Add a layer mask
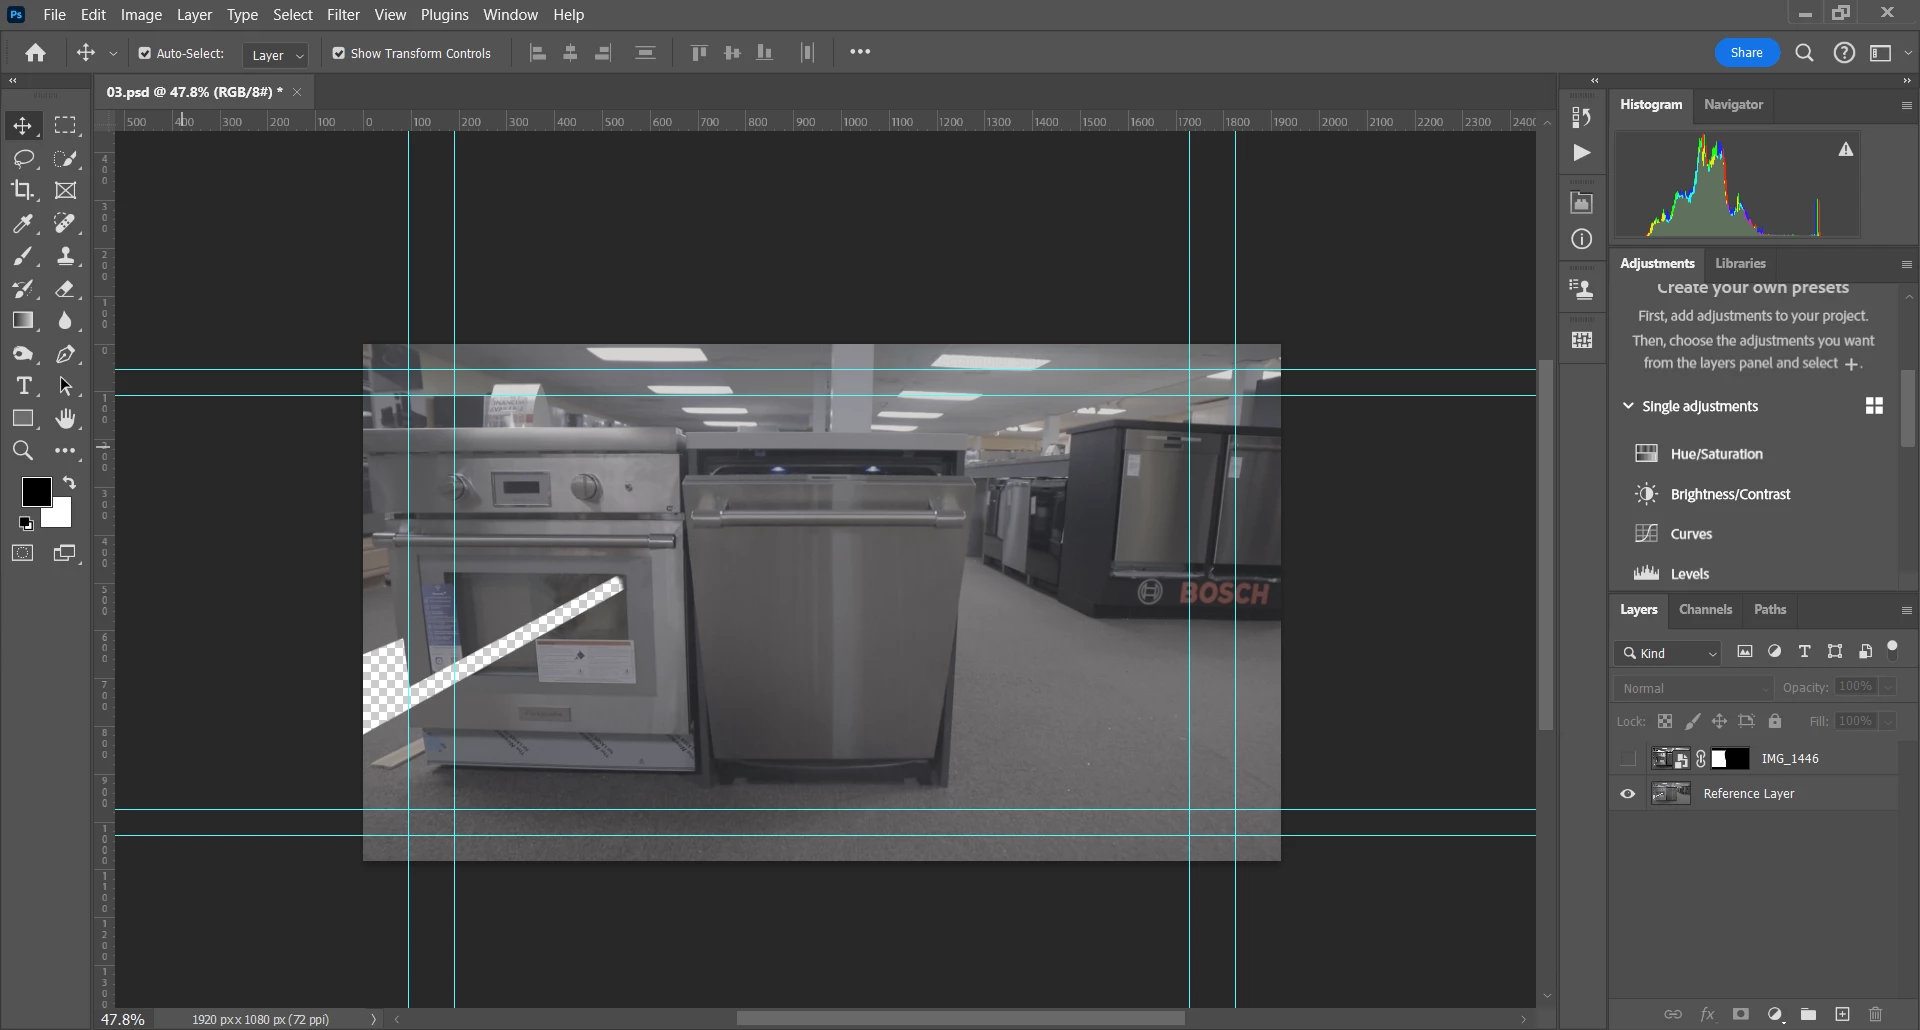Screen dimensions: 1920x1030 [x=1741, y=1014]
